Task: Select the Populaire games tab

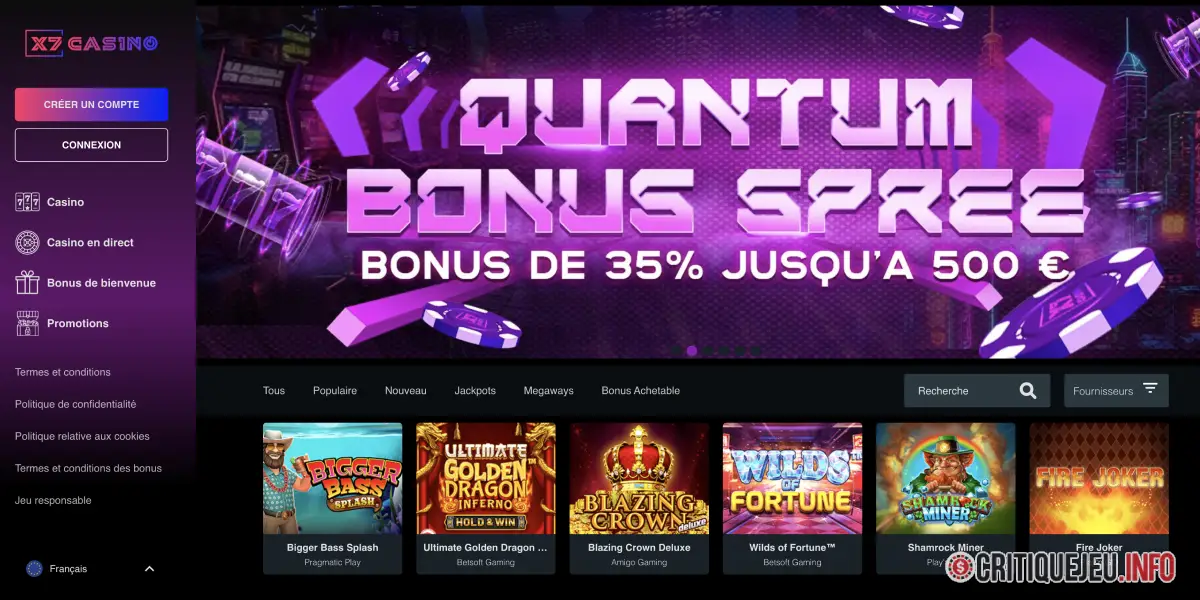Action: pos(335,391)
